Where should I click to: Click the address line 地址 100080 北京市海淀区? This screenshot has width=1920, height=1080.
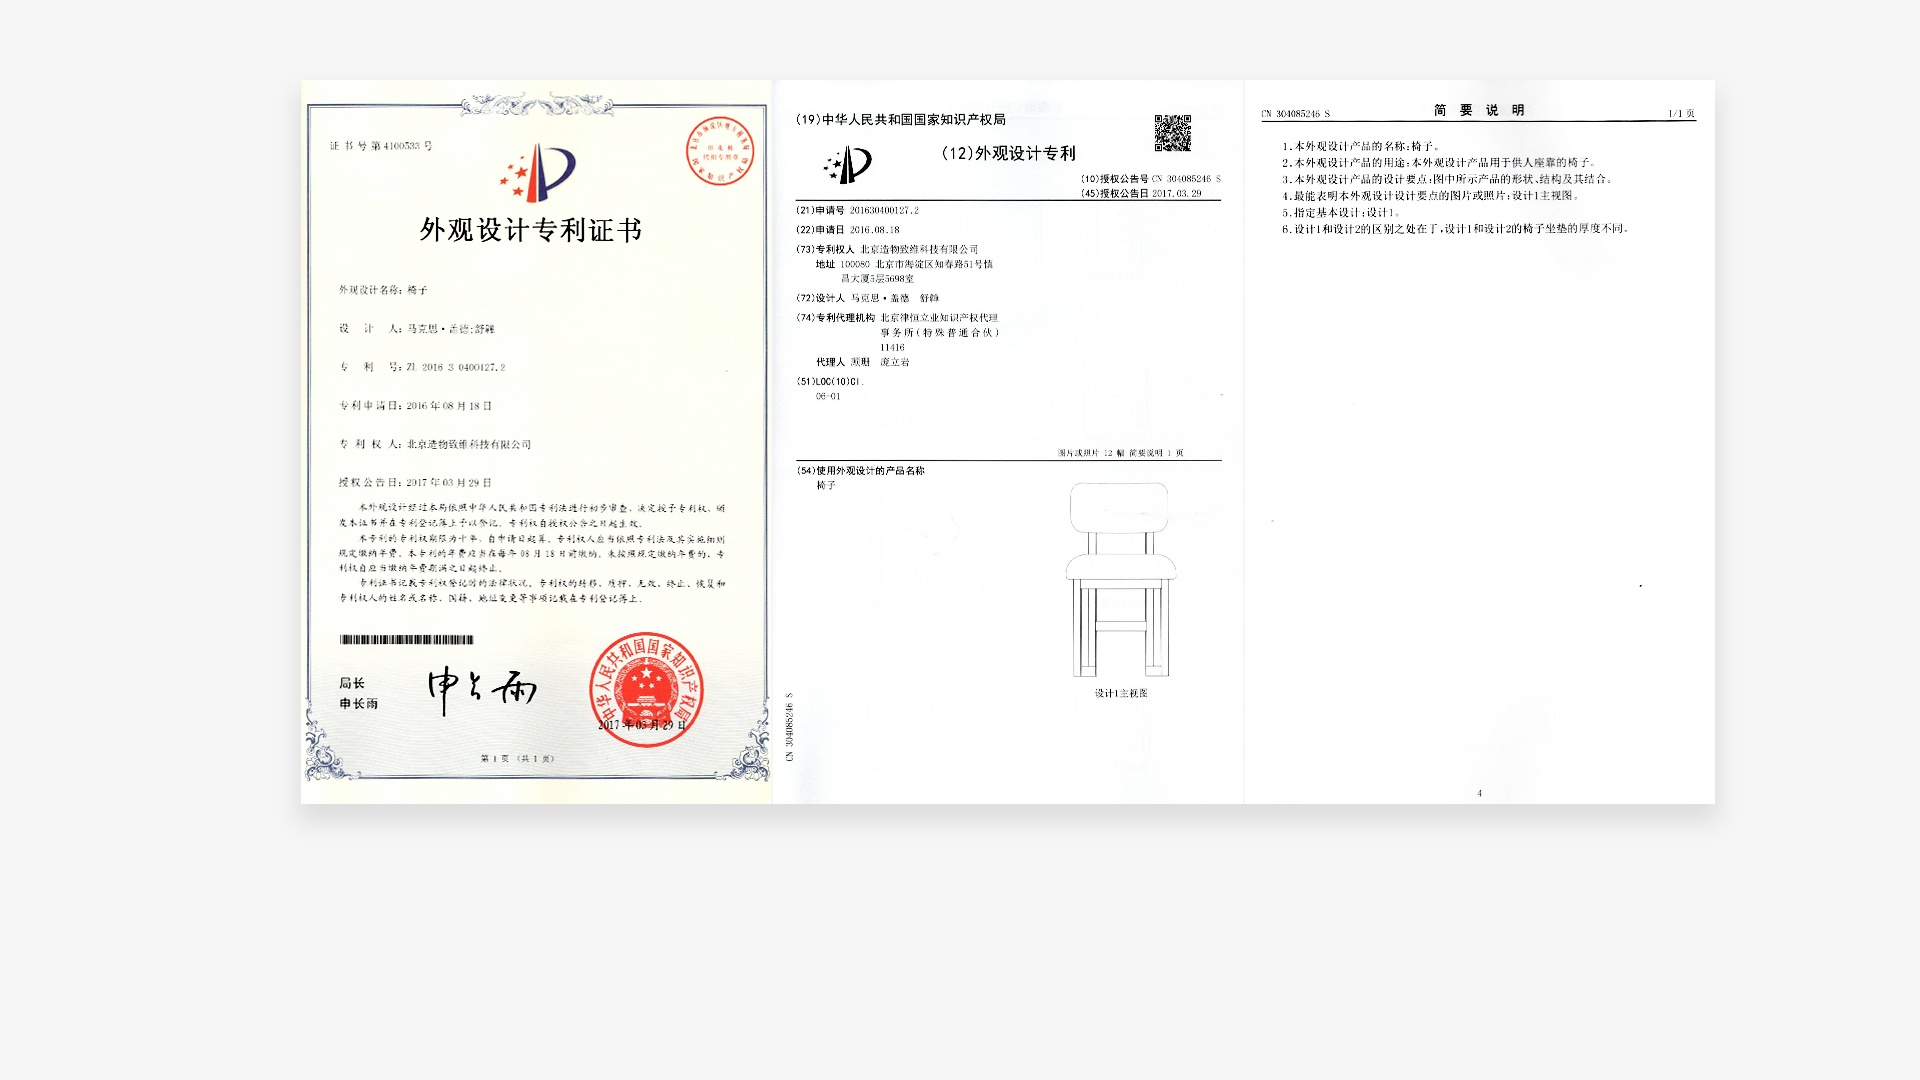coord(904,264)
